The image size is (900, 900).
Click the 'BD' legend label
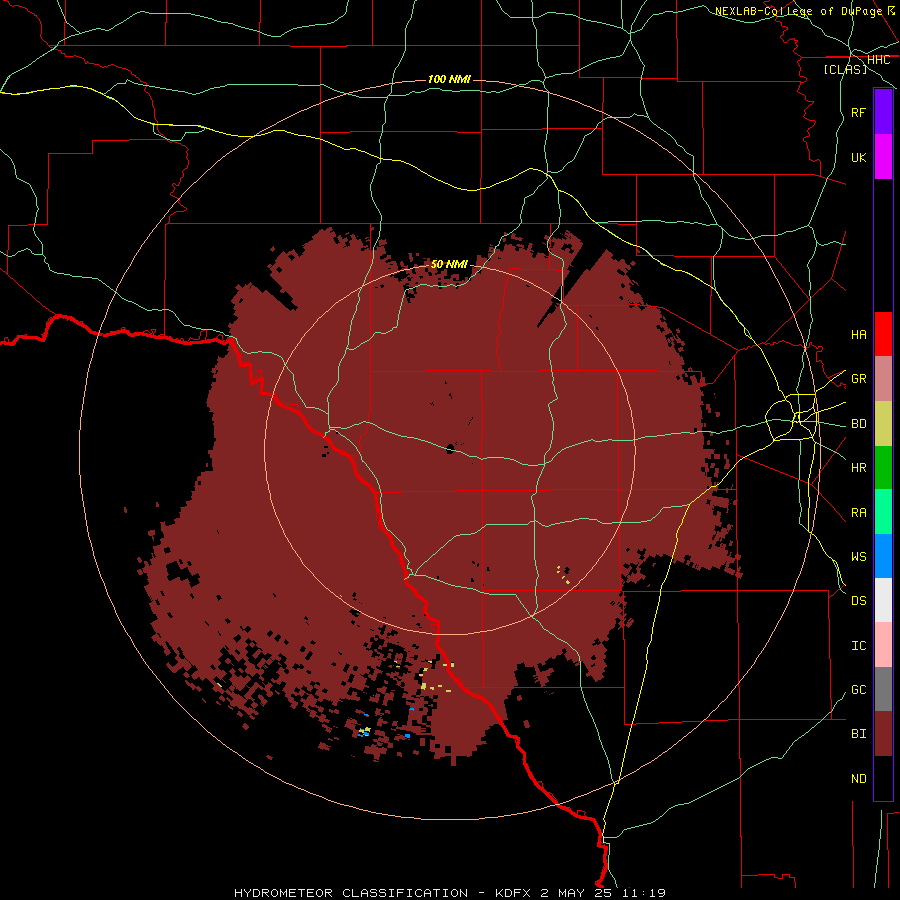pos(858,424)
